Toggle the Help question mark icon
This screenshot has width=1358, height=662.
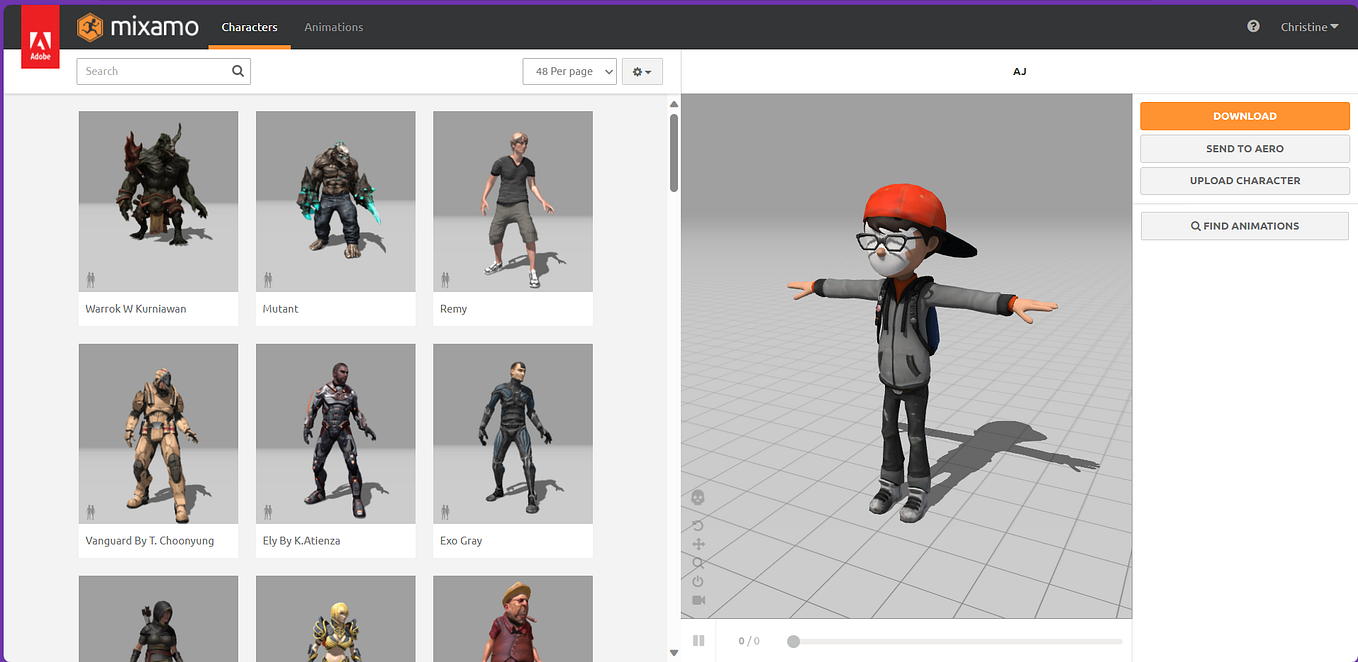(1253, 26)
